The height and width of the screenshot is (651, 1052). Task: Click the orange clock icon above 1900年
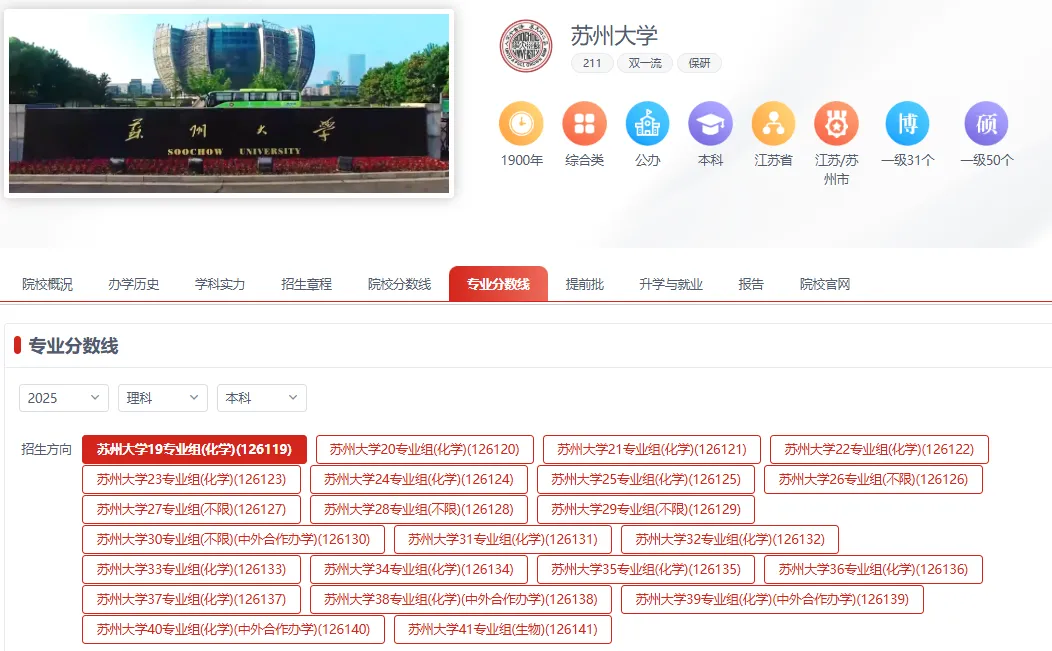(521, 123)
